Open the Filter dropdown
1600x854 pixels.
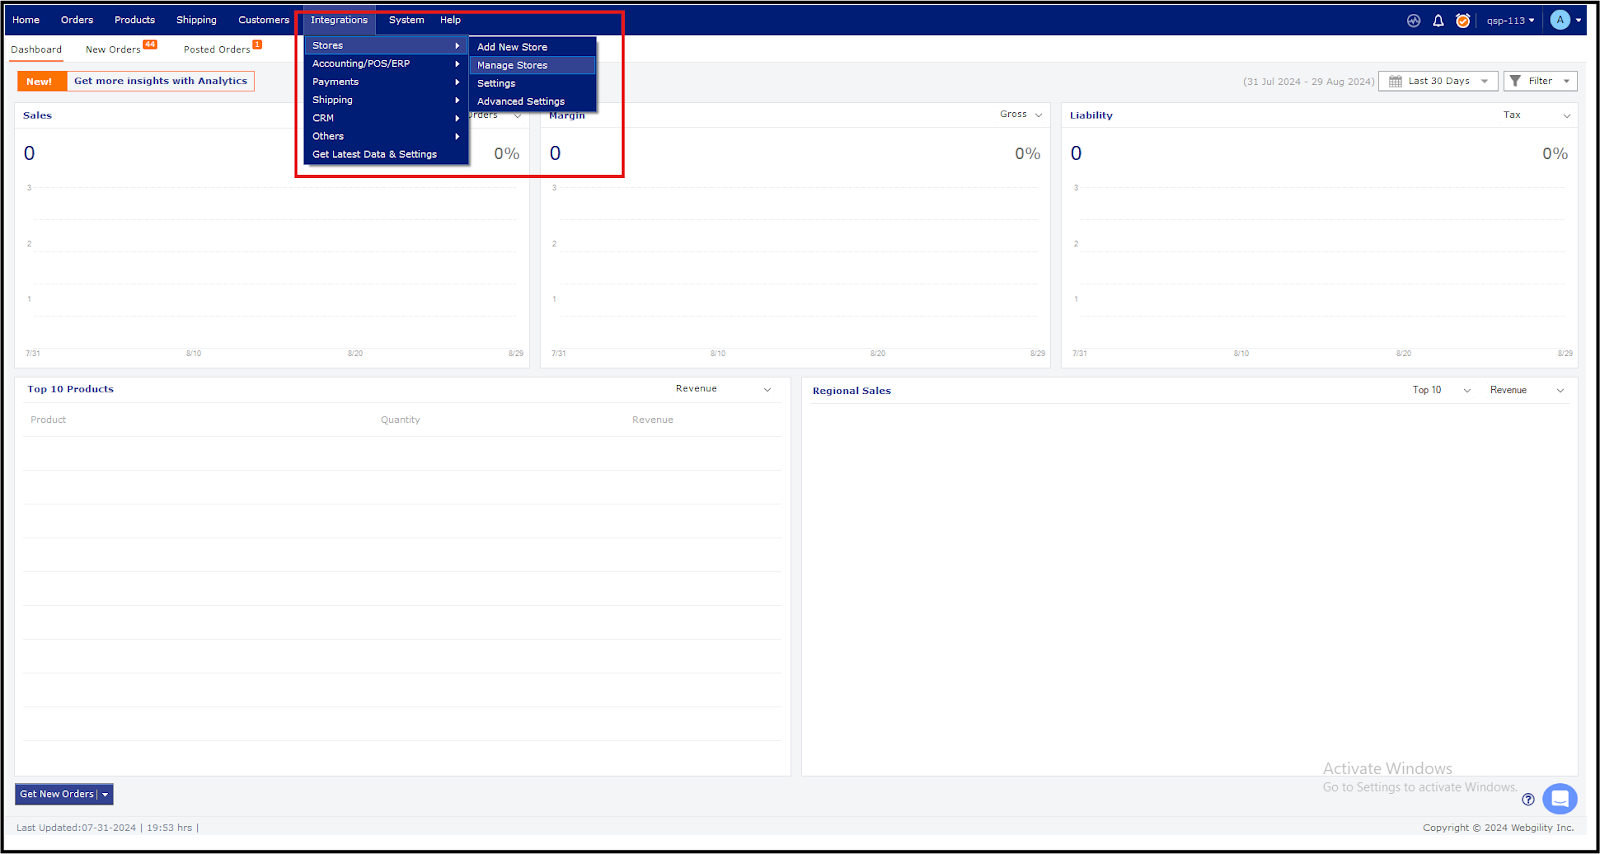(1540, 81)
